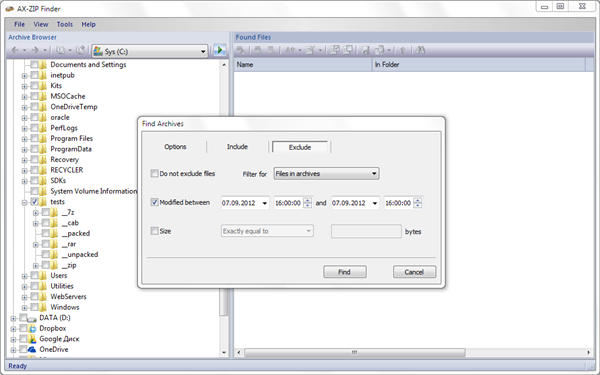The height and width of the screenshot is (375, 600).
Task: Uncheck the Modified between checkbox
Action: 154,202
